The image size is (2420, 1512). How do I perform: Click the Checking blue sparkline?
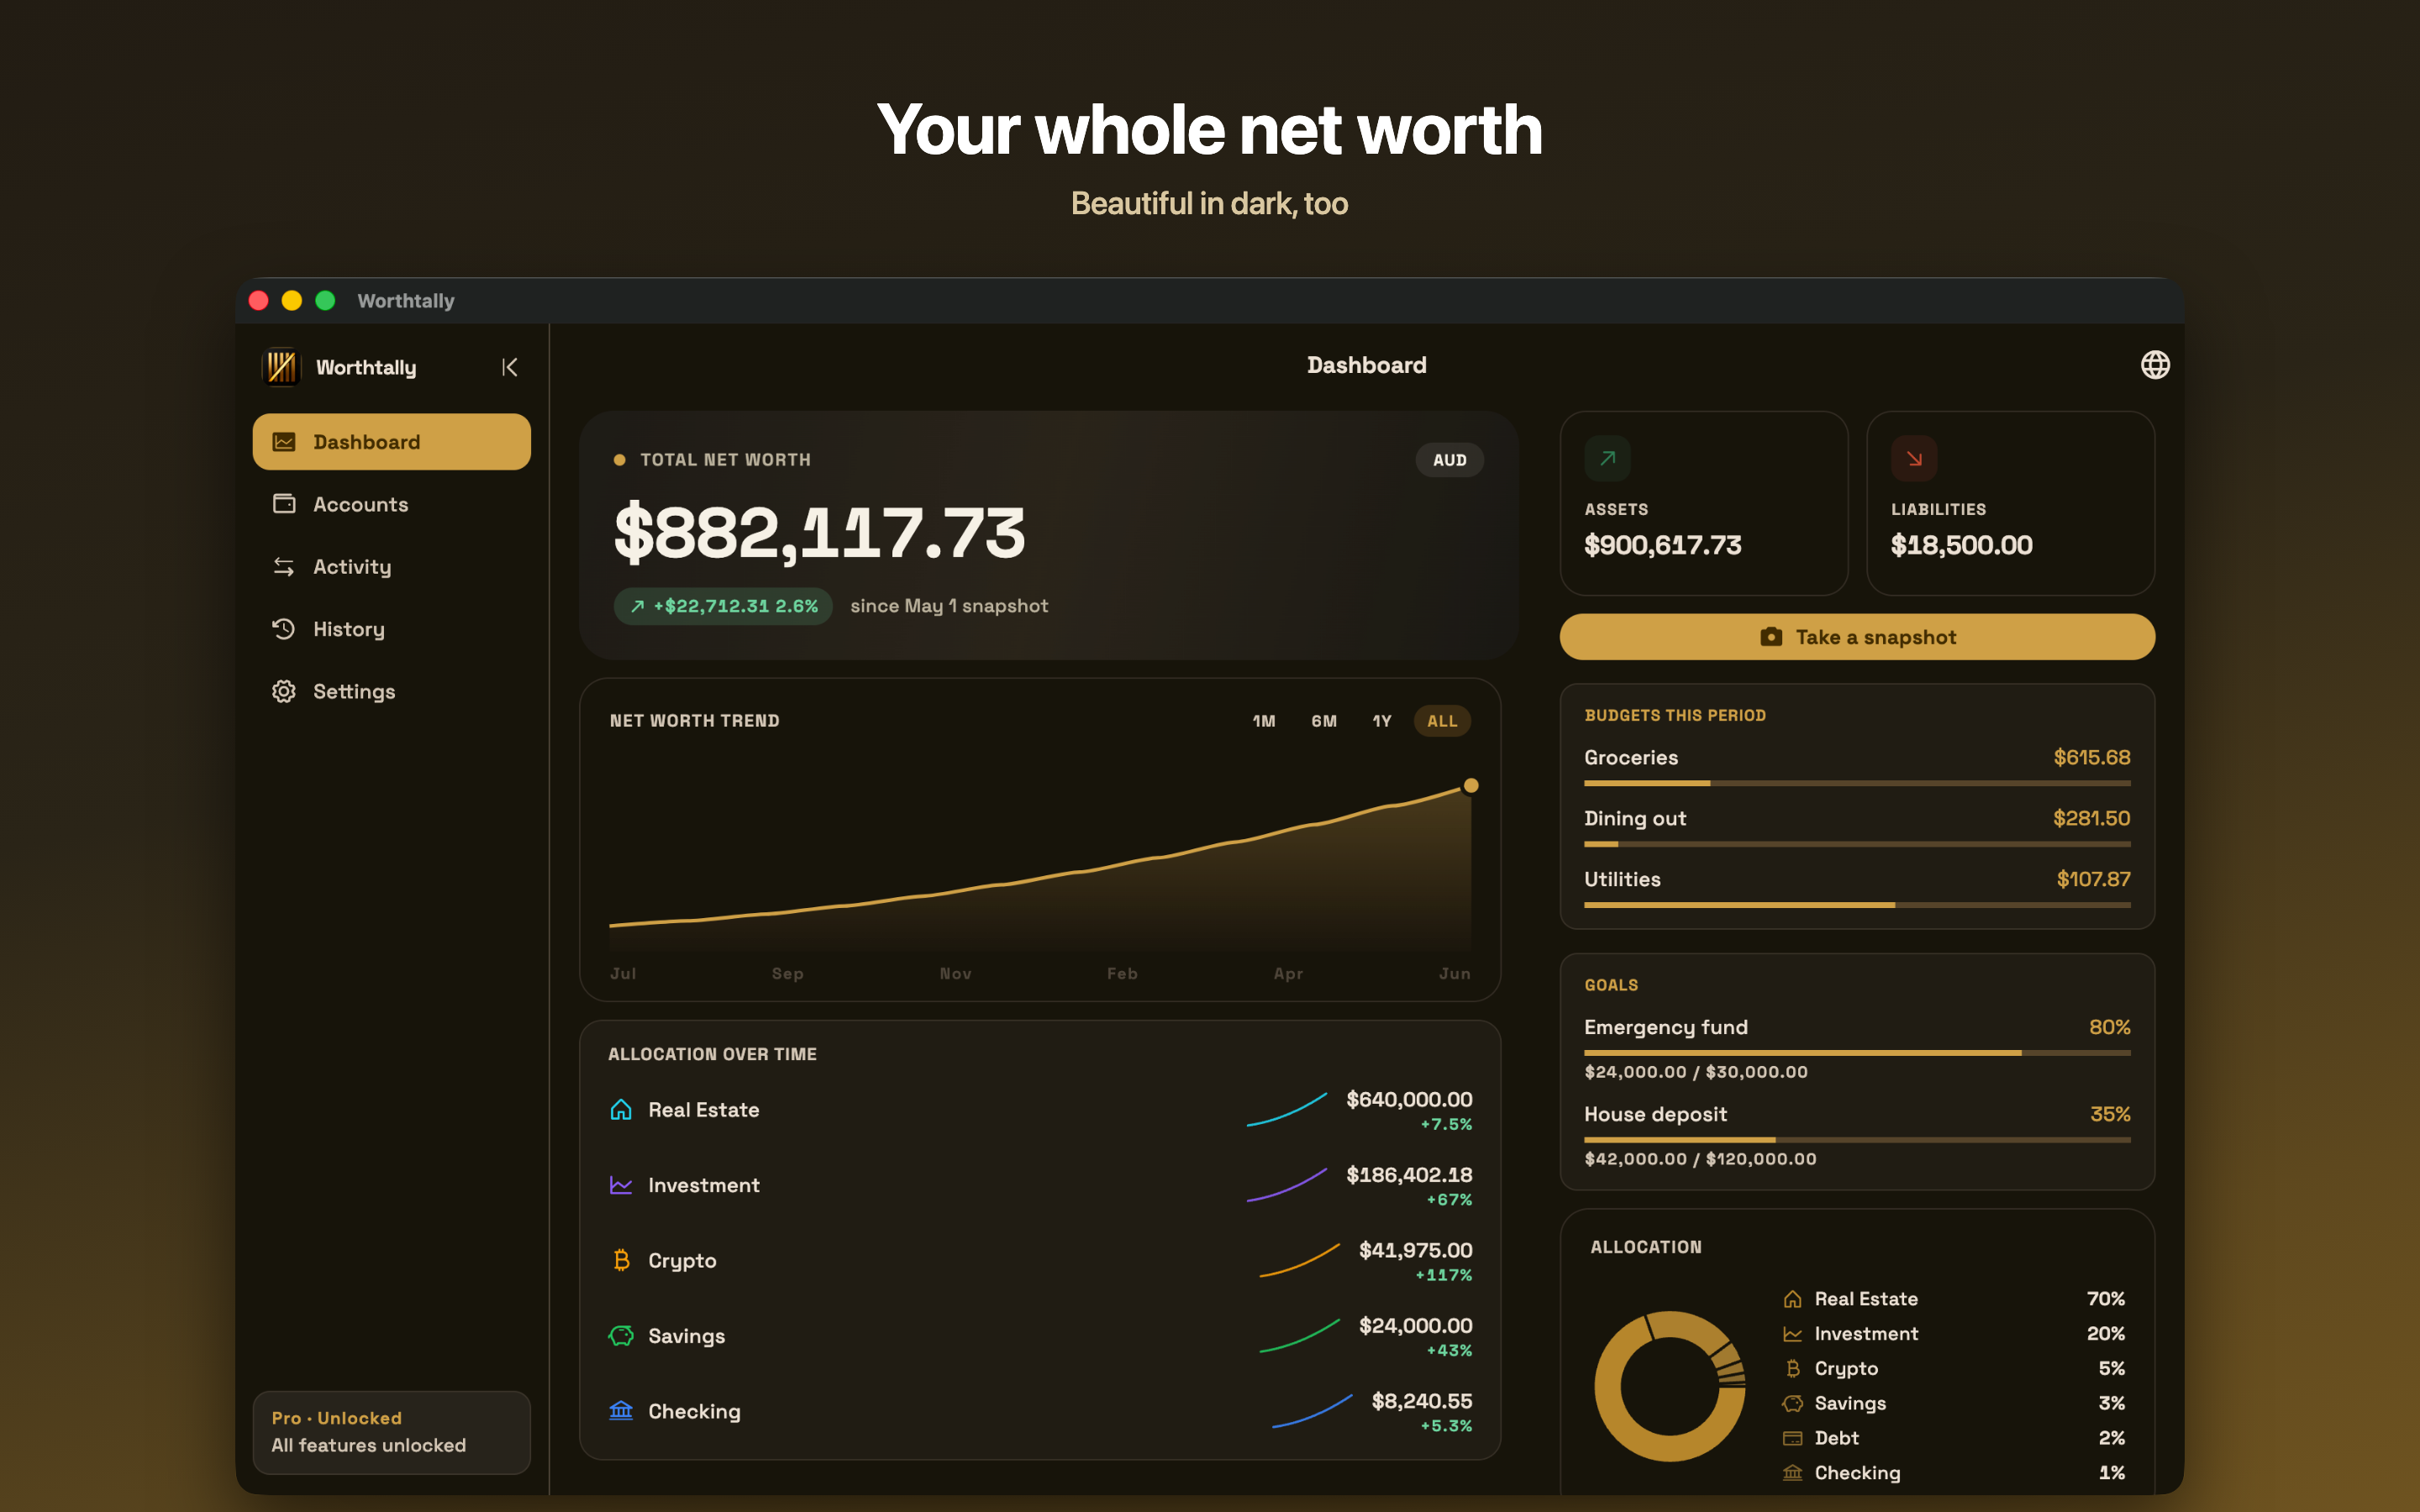point(1312,1411)
